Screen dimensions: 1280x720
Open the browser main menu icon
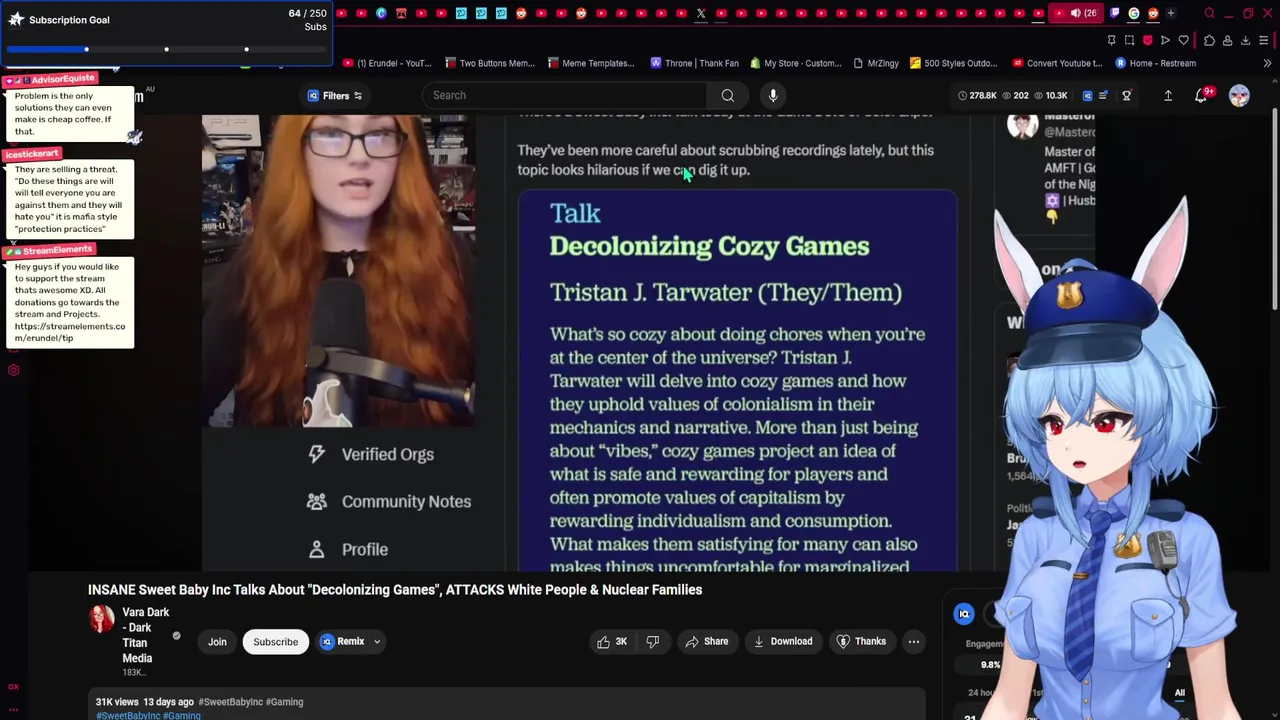(x=1263, y=40)
